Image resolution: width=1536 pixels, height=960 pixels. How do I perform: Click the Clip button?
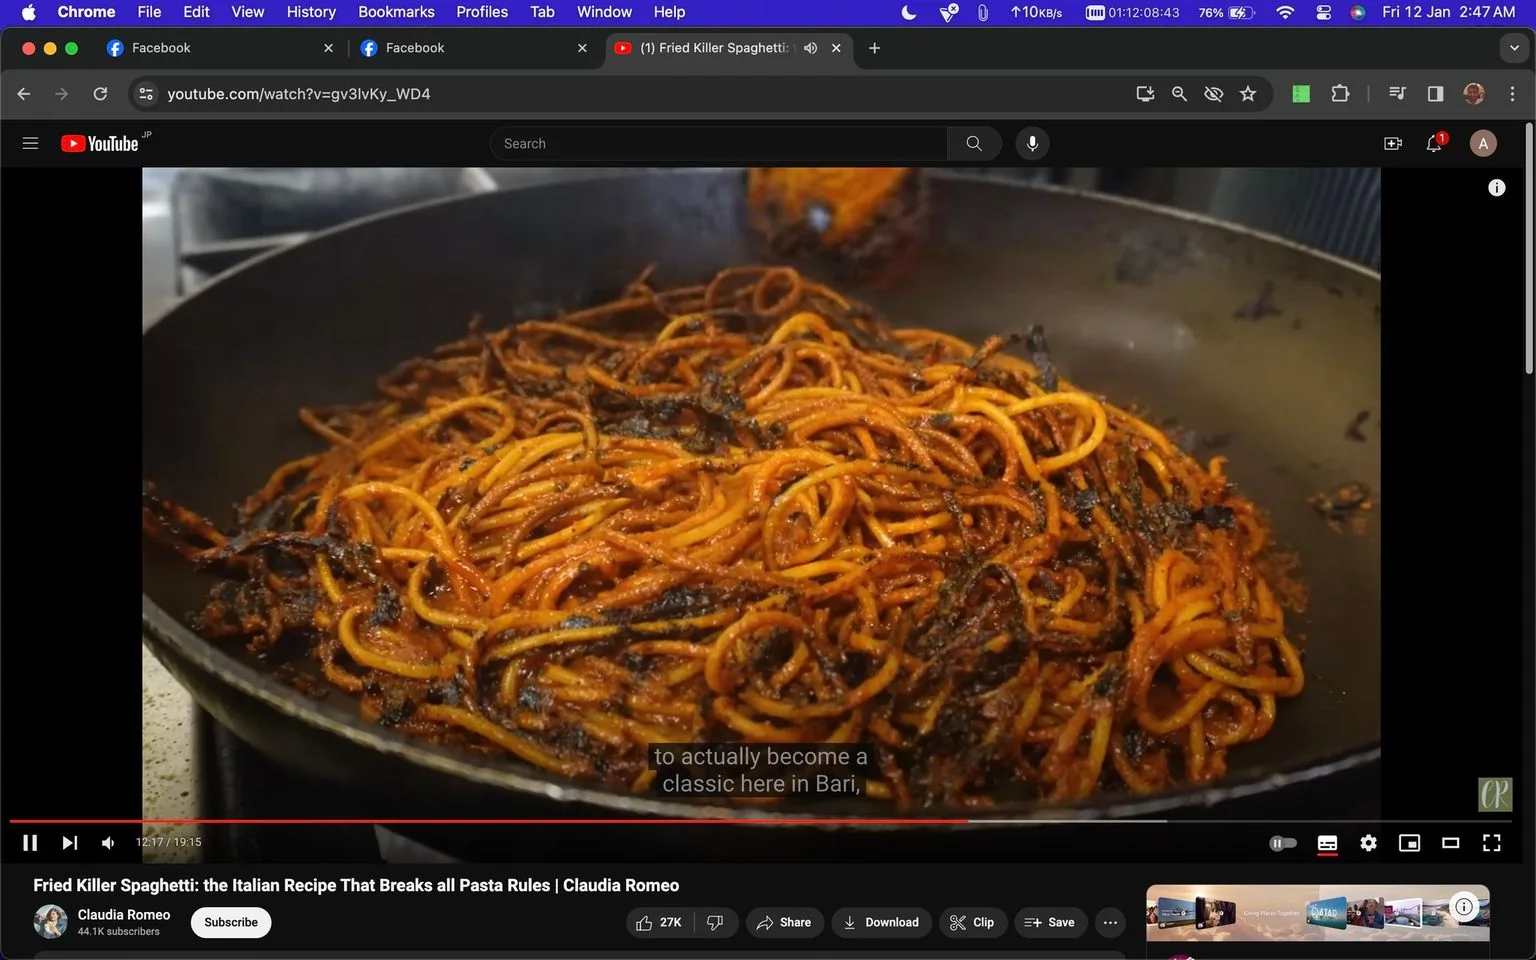pyautogui.click(x=972, y=922)
